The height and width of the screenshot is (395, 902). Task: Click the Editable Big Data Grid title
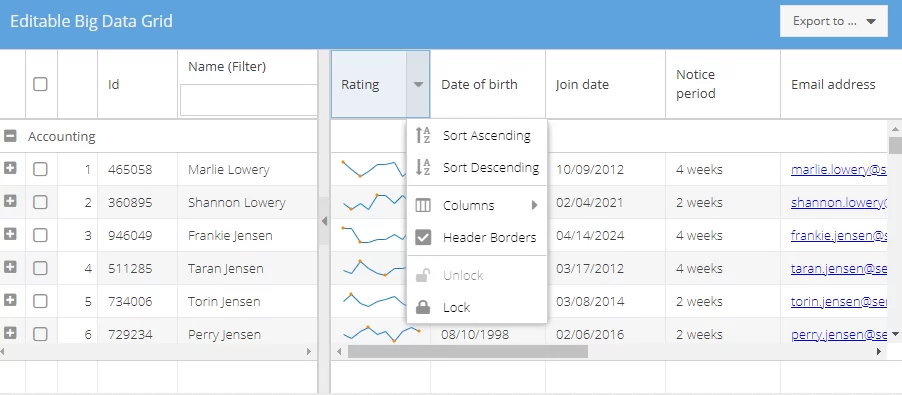pyautogui.click(x=91, y=22)
